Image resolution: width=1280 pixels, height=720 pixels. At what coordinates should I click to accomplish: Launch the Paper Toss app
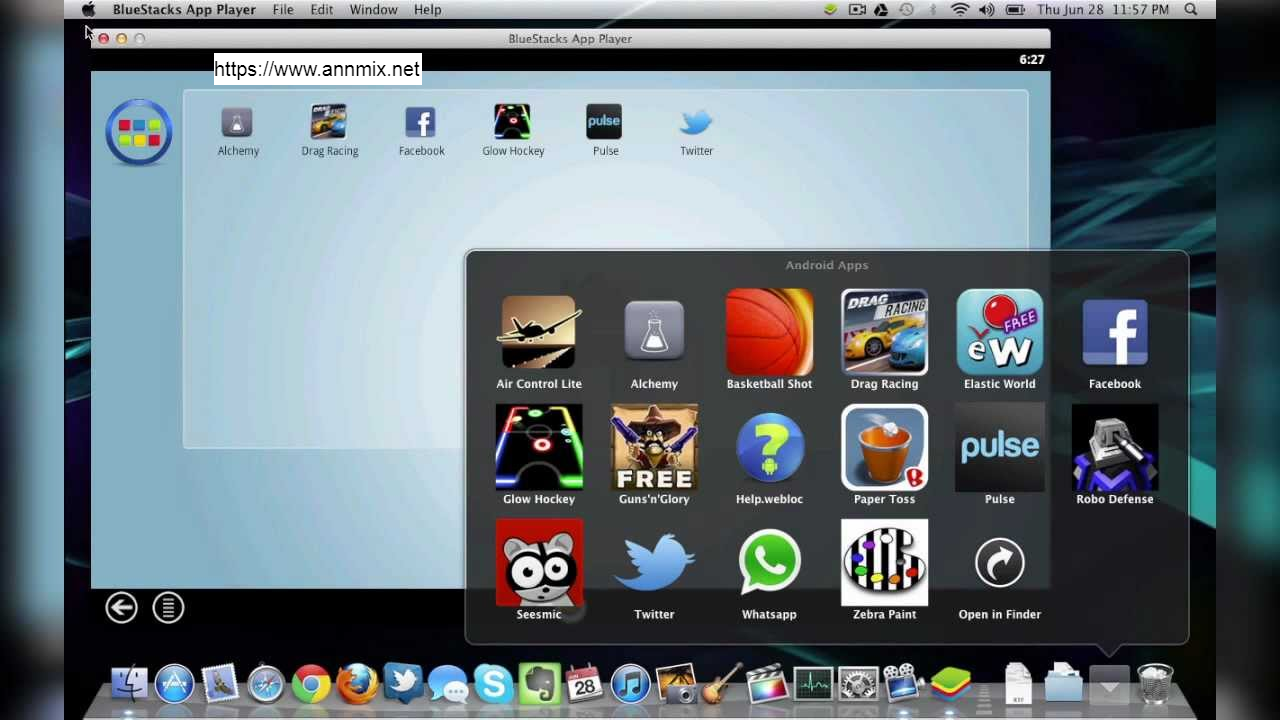coord(884,447)
